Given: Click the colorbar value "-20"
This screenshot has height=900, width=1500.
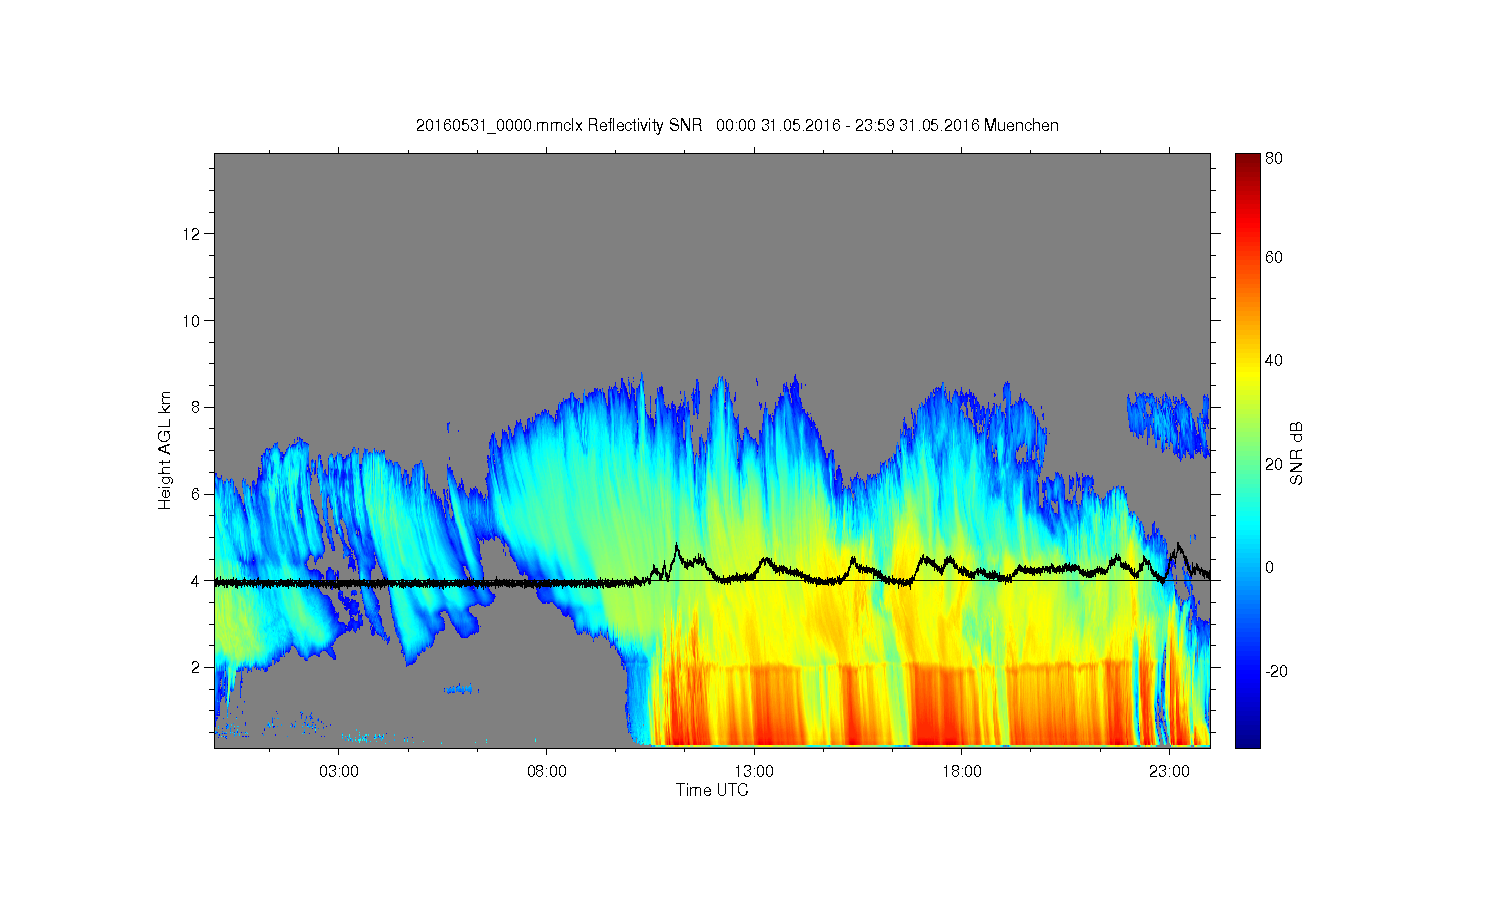Looking at the screenshot, I should pos(1276,671).
